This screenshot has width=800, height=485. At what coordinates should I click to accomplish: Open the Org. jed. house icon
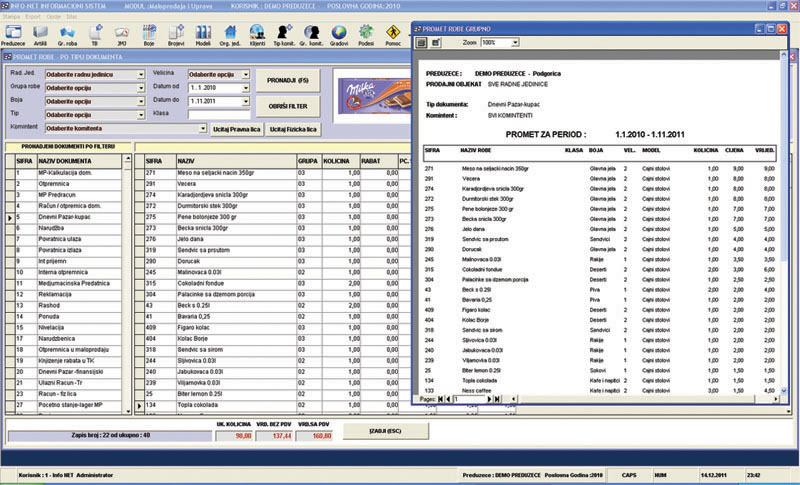point(230,36)
